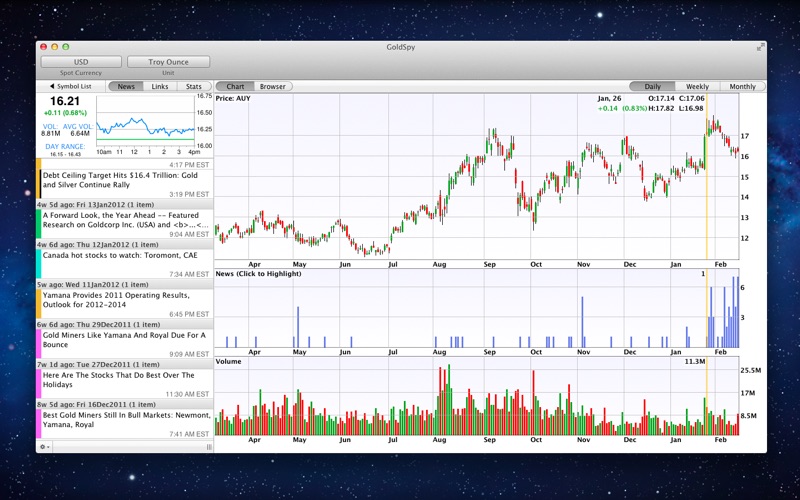Click the intraday mini price chart
This screenshot has height=500, width=800.
[145, 121]
